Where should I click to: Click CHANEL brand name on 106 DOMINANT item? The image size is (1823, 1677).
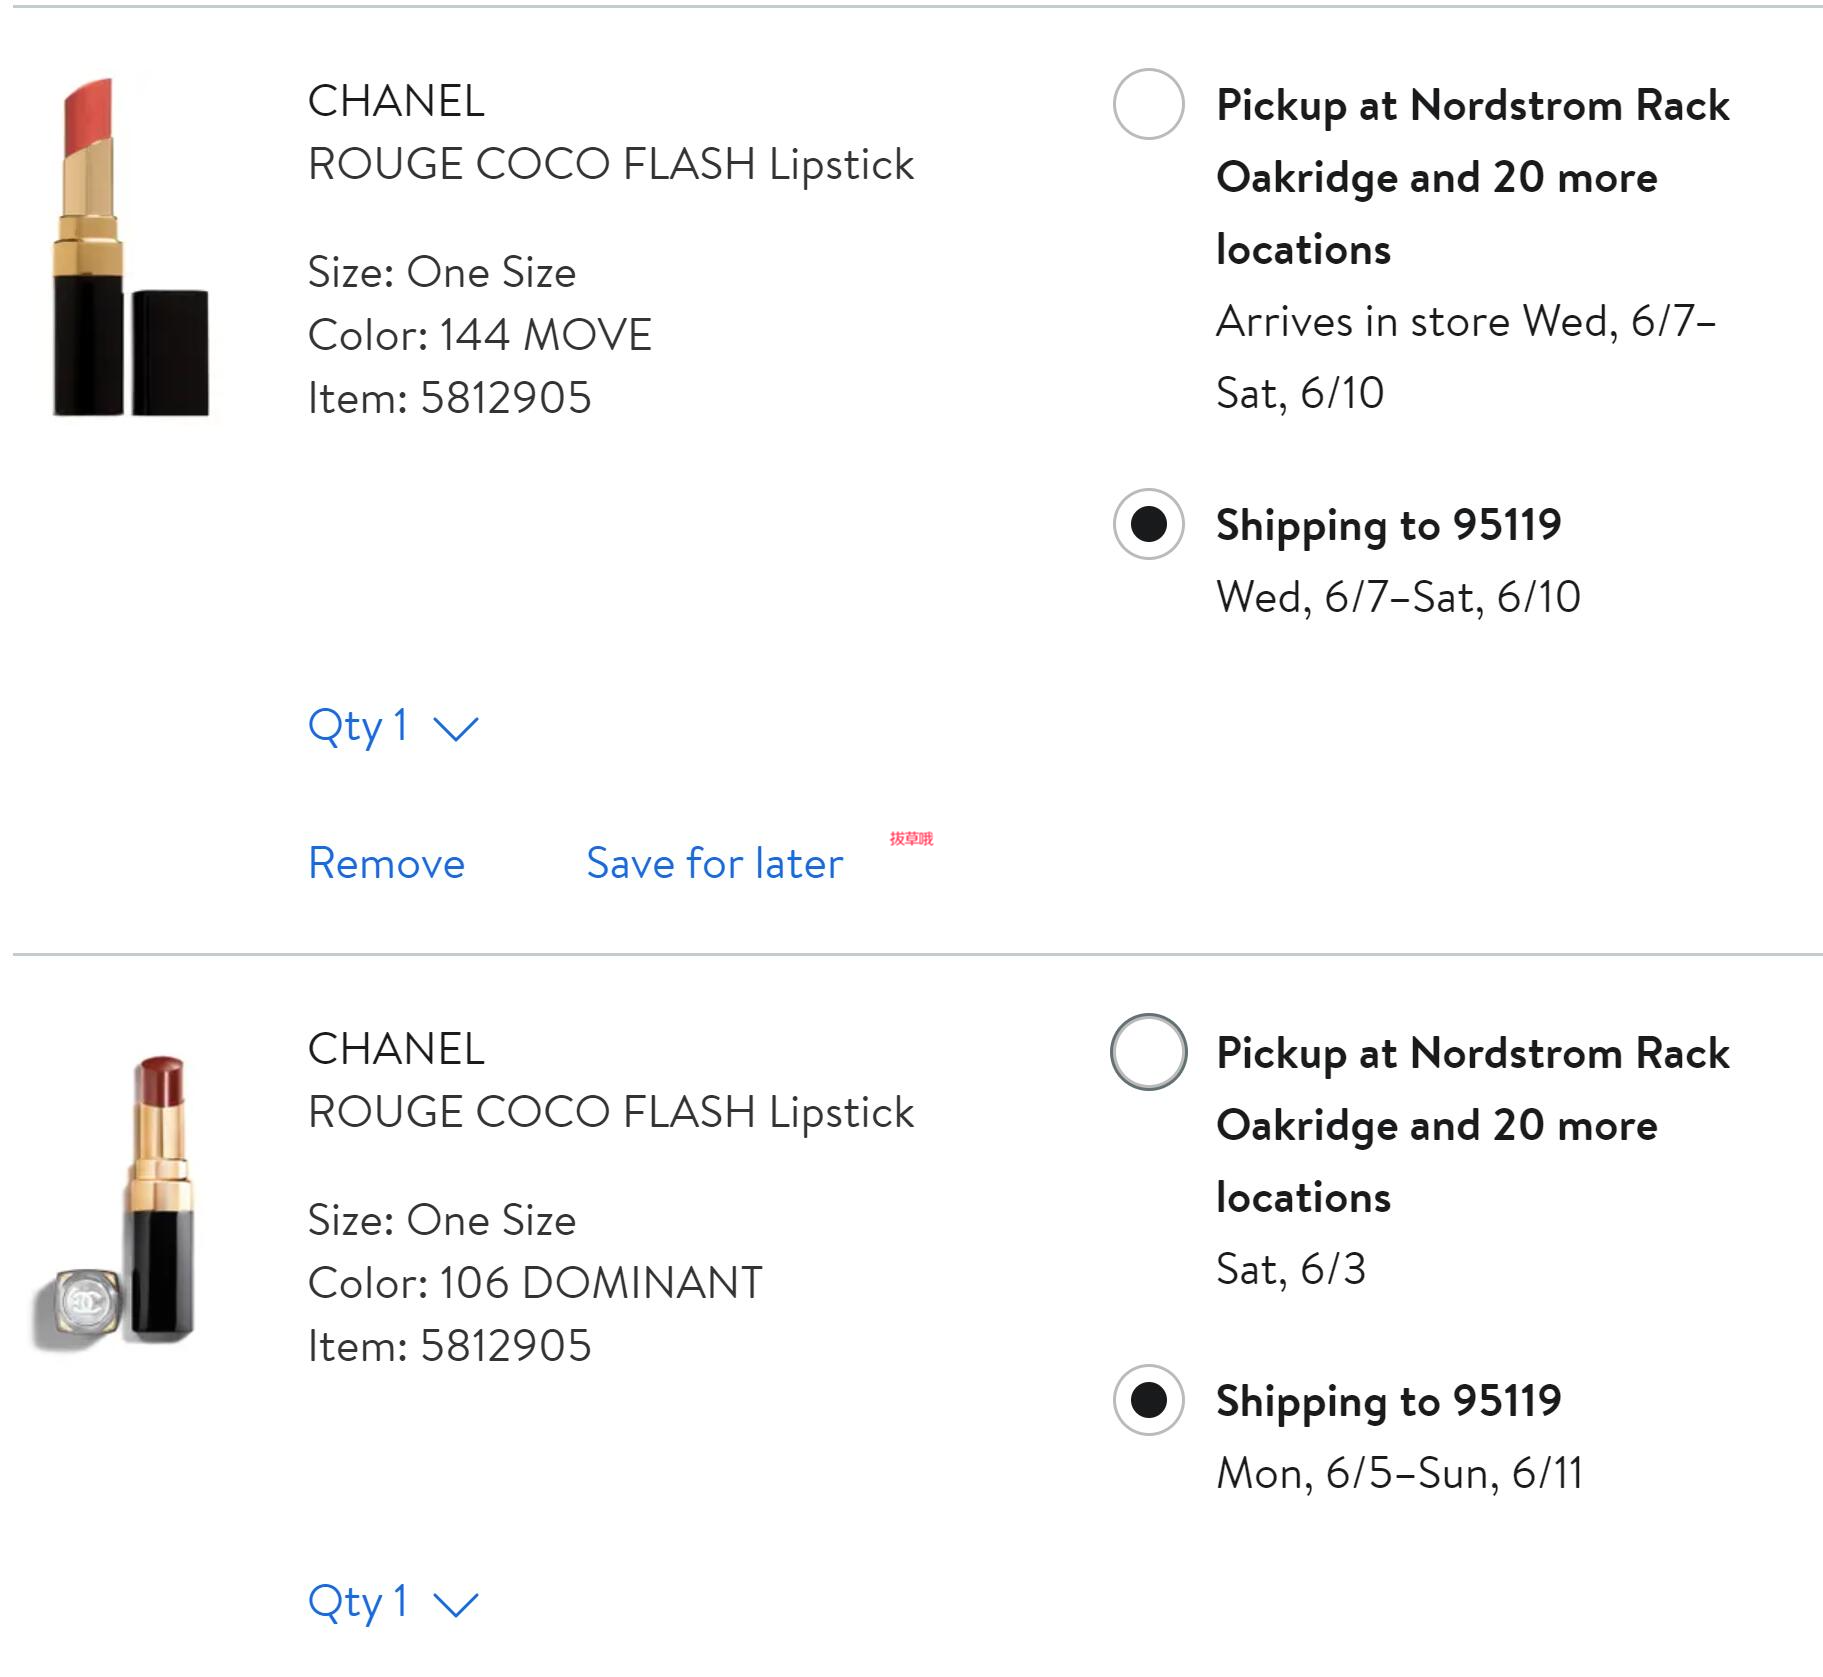coord(396,1049)
